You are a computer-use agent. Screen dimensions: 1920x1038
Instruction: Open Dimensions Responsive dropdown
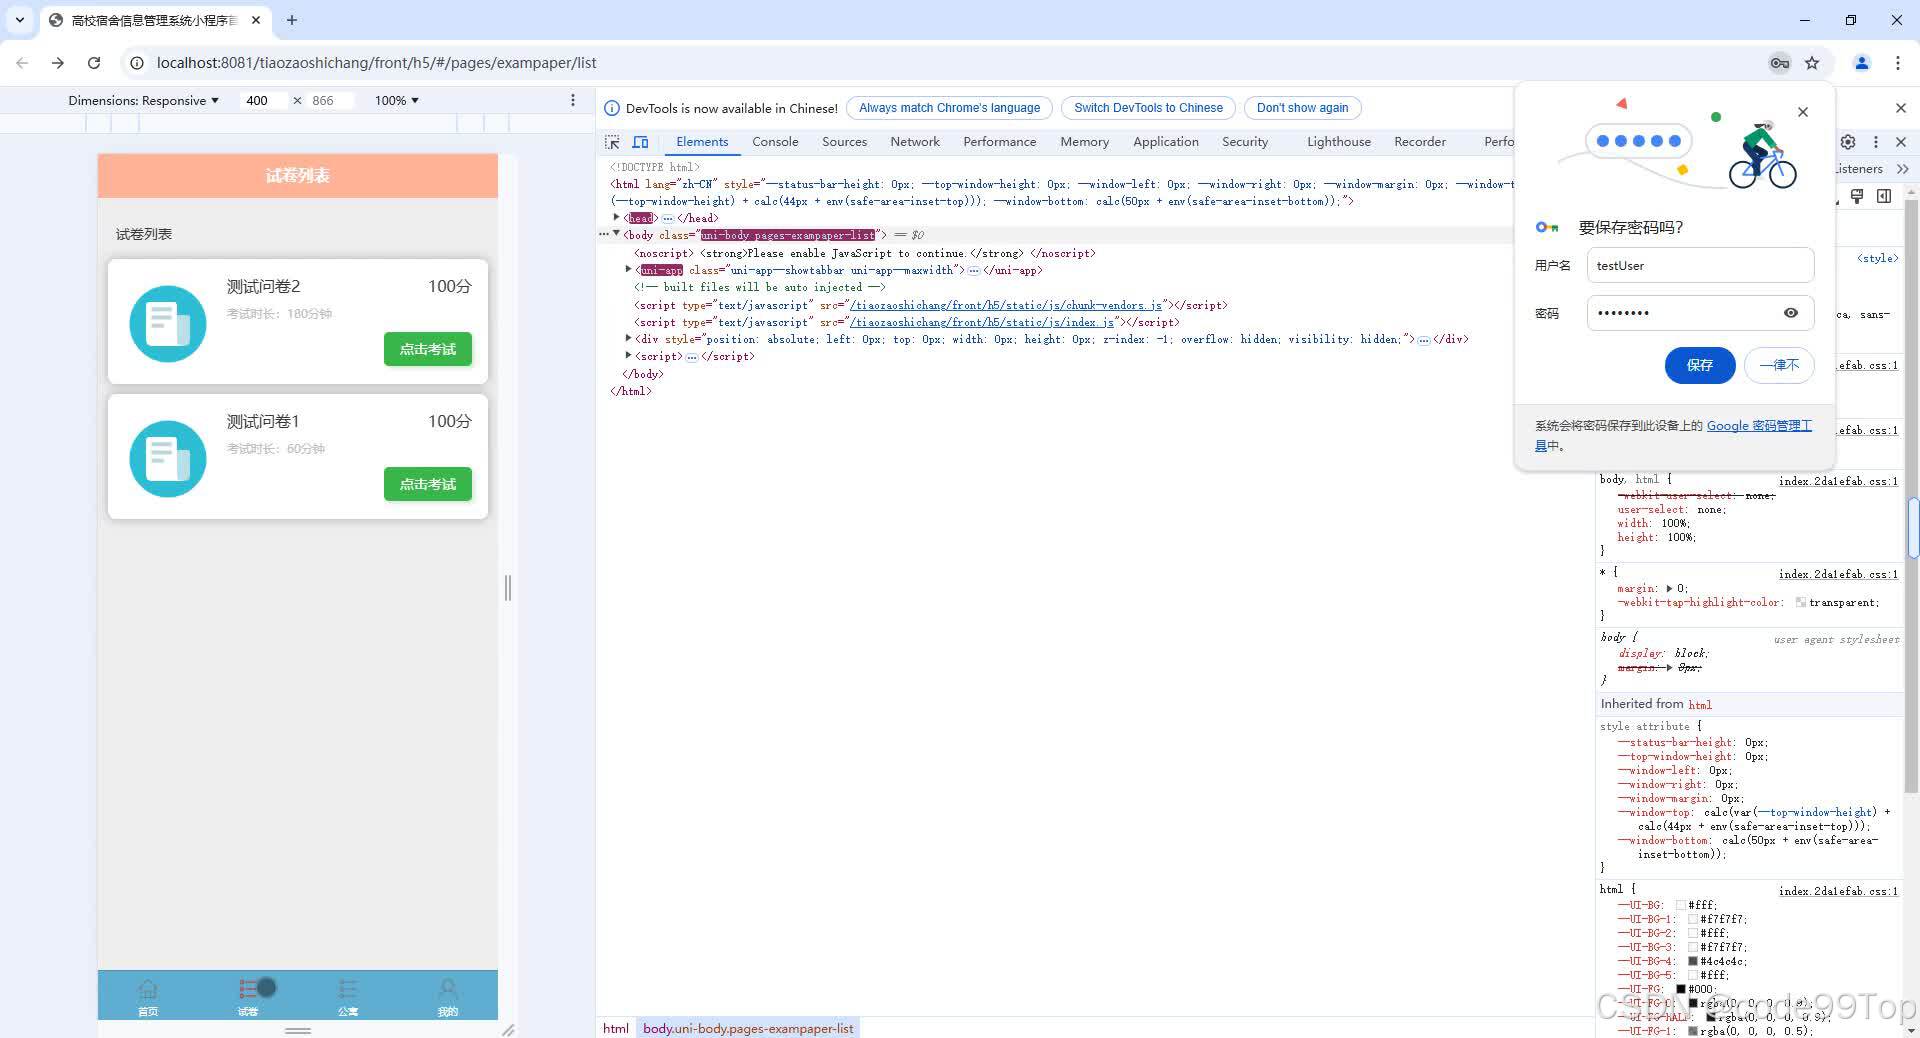click(143, 100)
